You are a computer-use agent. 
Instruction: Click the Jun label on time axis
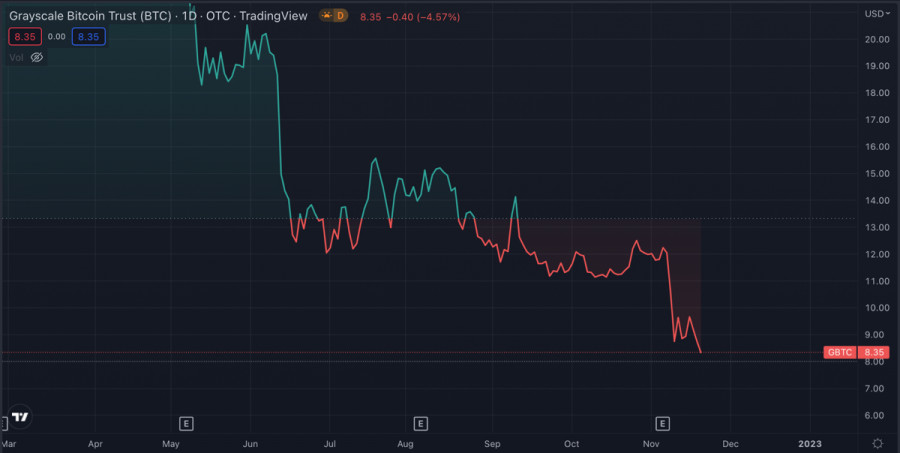pos(250,444)
